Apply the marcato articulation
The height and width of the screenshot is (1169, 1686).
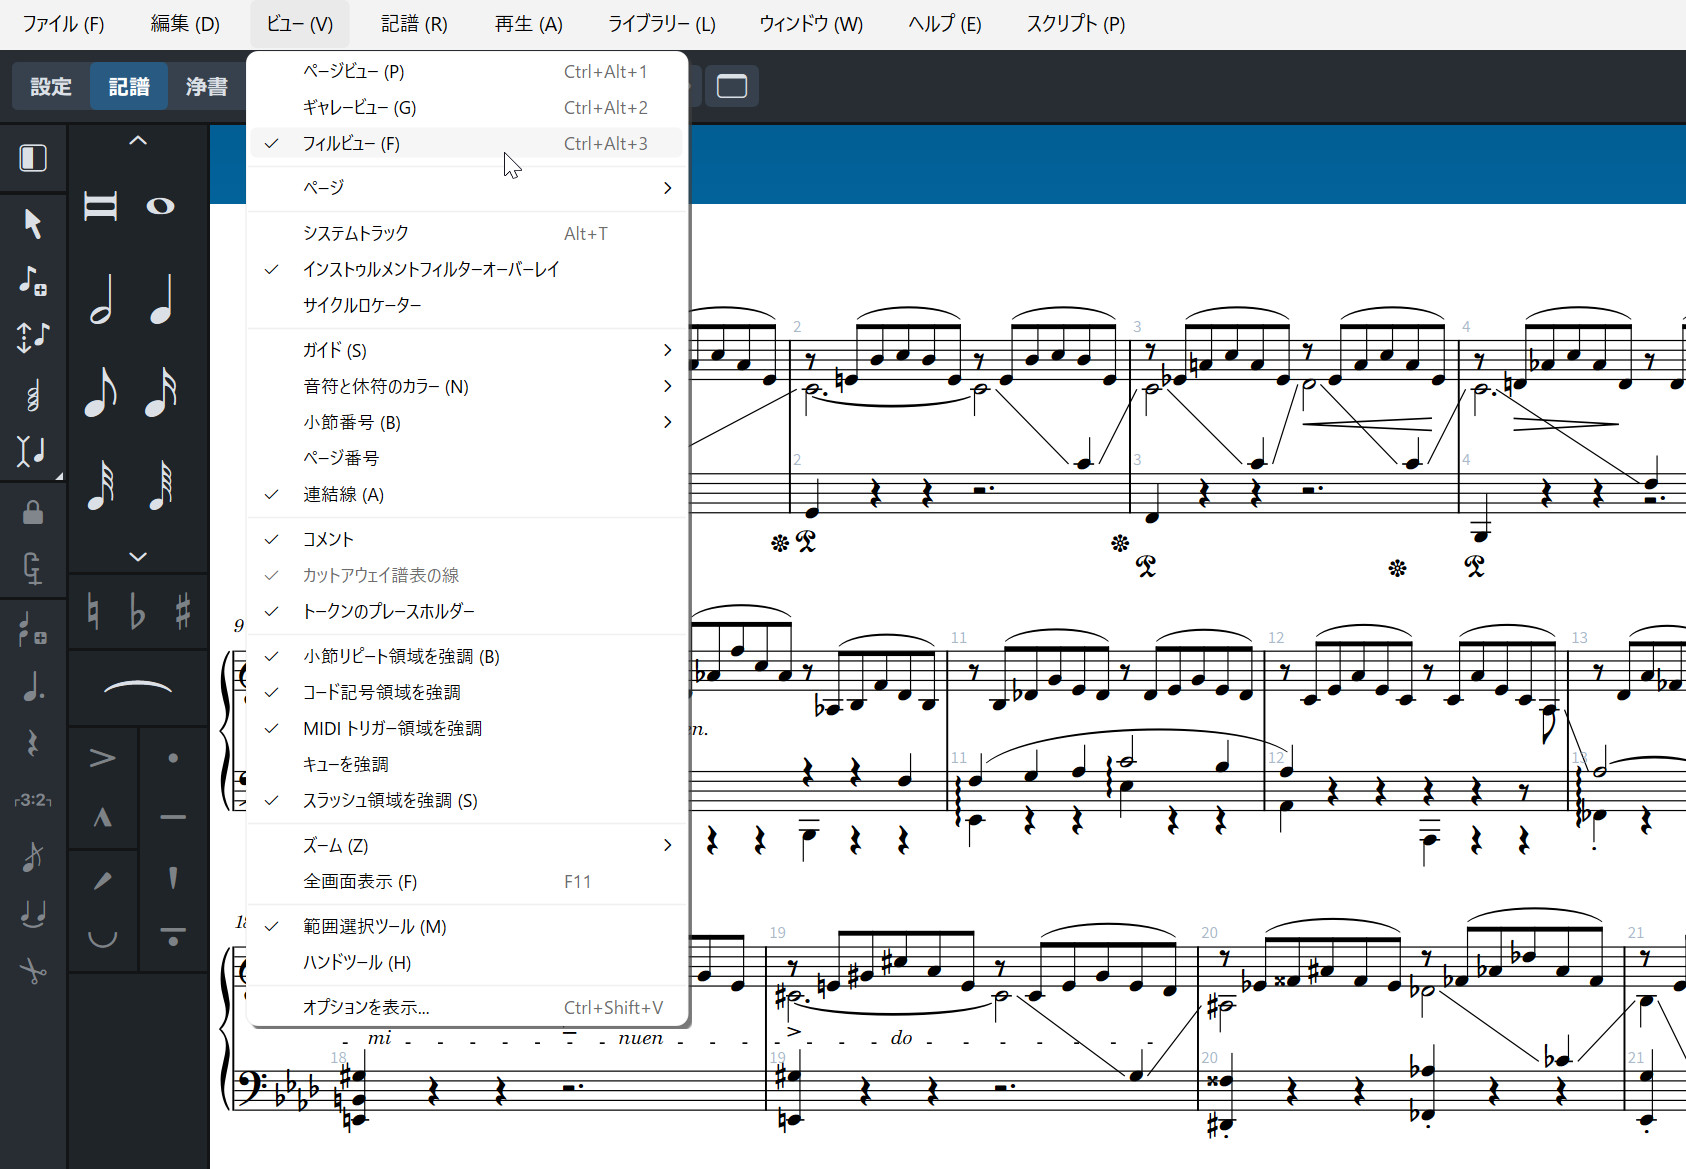click(x=102, y=818)
